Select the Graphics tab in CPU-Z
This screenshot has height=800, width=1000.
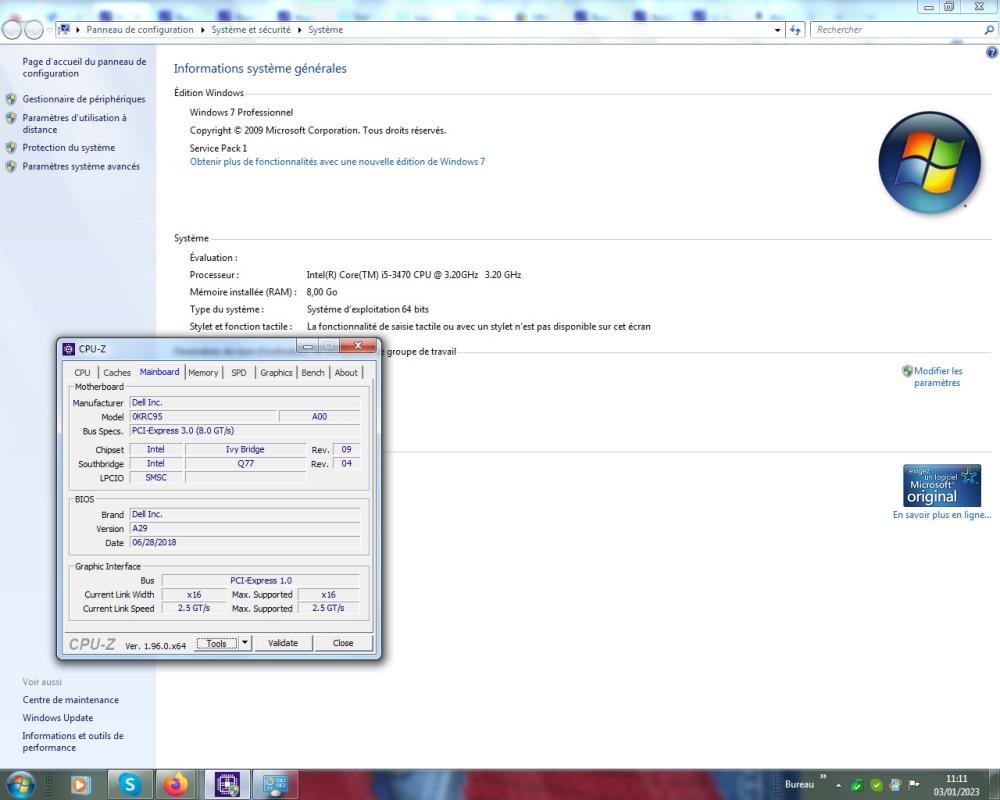pyautogui.click(x=275, y=372)
